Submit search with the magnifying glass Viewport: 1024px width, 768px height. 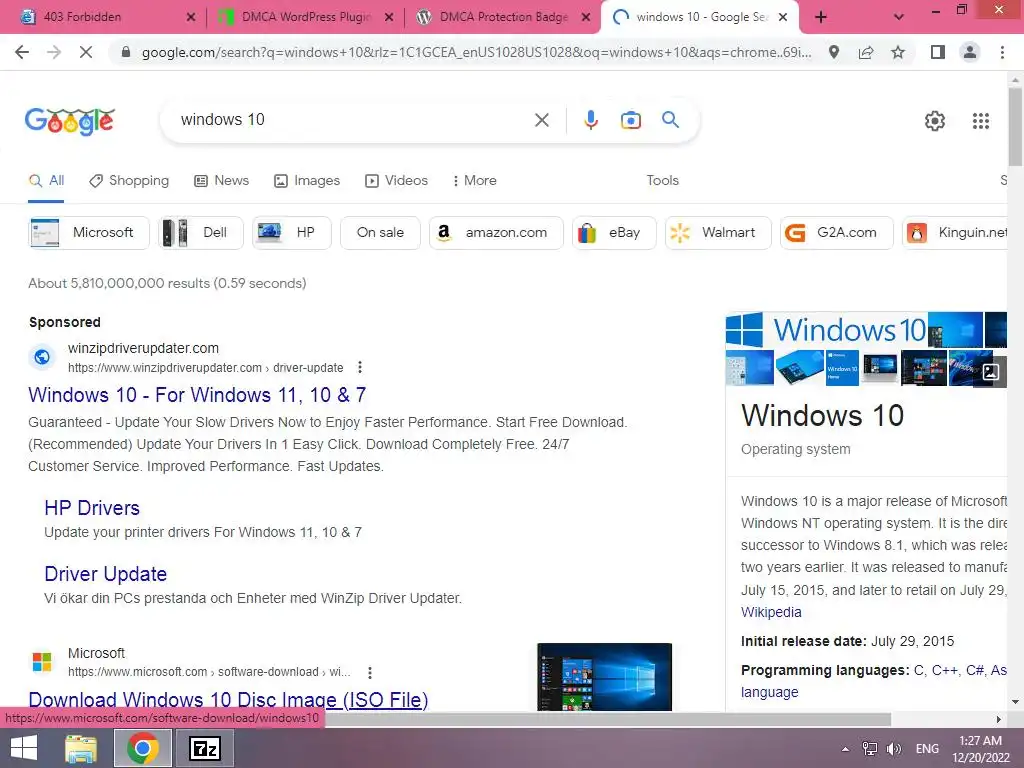pos(670,120)
